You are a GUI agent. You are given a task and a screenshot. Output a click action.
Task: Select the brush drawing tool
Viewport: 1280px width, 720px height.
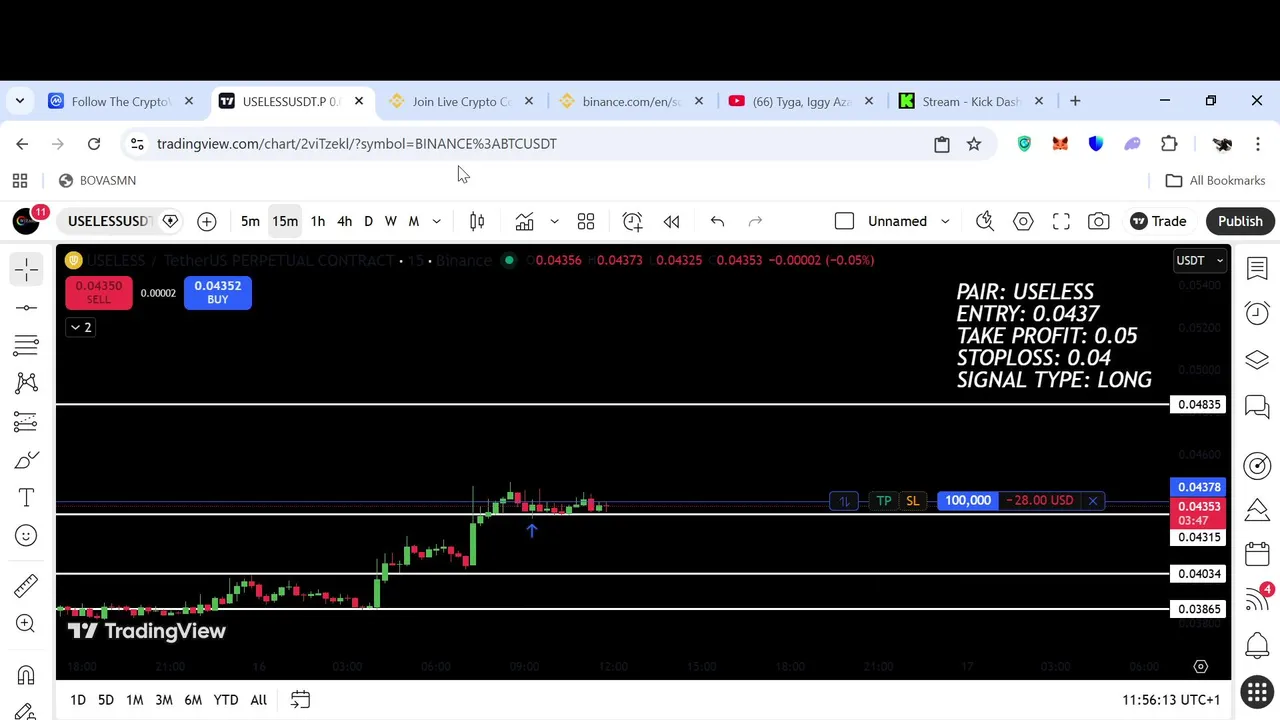26,460
